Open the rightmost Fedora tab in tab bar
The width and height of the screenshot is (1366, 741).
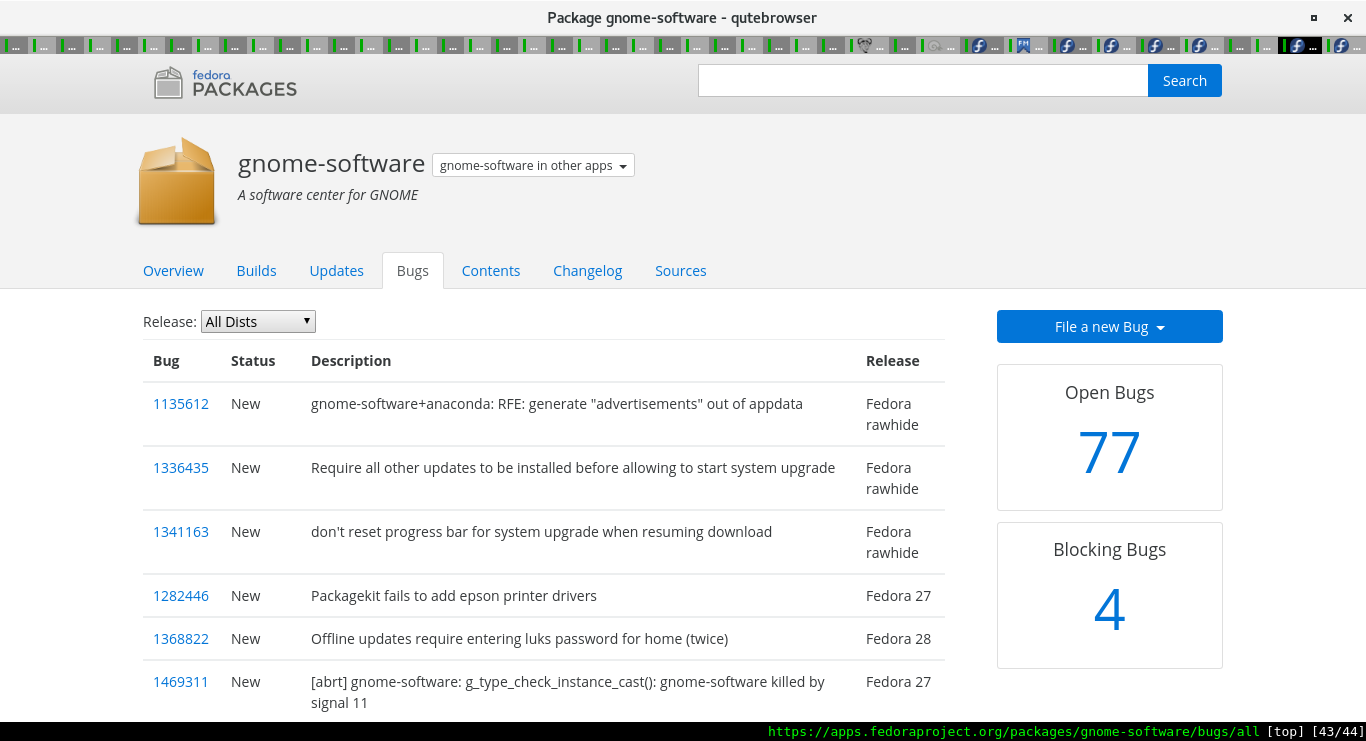(x=1343, y=45)
